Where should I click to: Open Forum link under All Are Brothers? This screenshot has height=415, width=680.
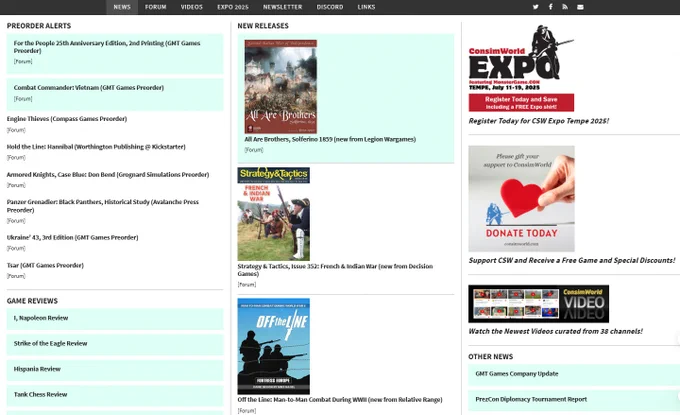click(x=254, y=150)
